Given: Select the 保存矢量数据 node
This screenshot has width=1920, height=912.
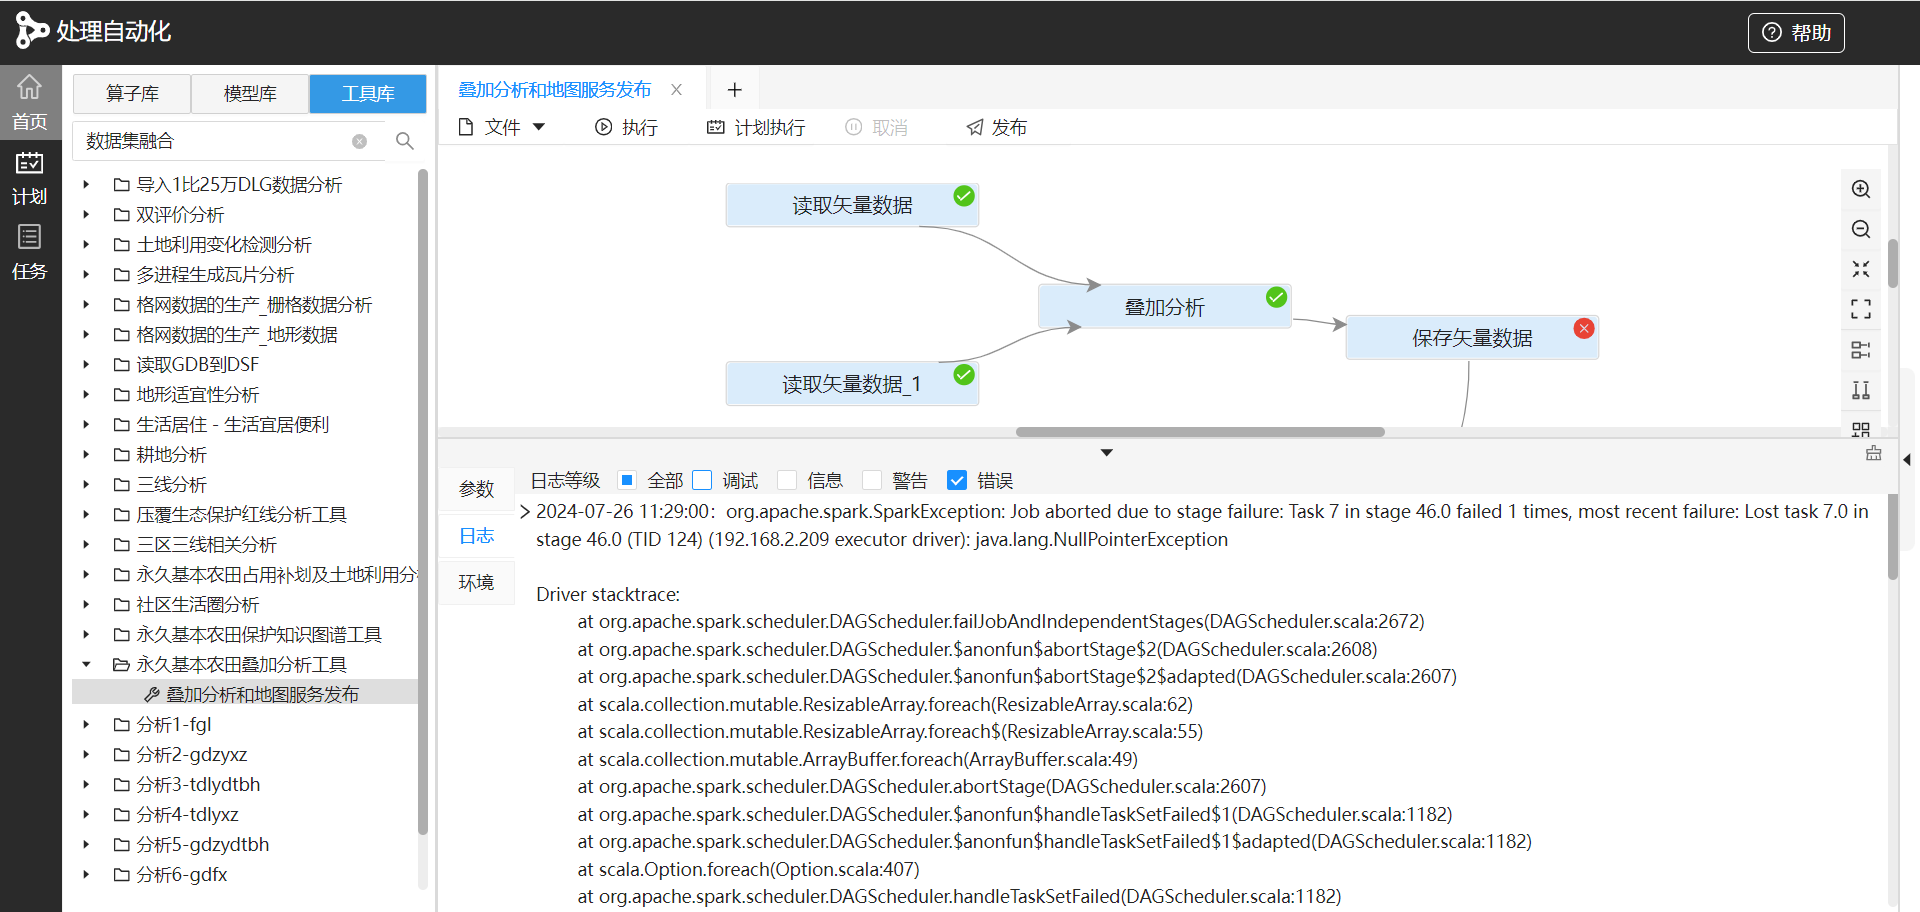Looking at the screenshot, I should pyautogui.click(x=1472, y=338).
